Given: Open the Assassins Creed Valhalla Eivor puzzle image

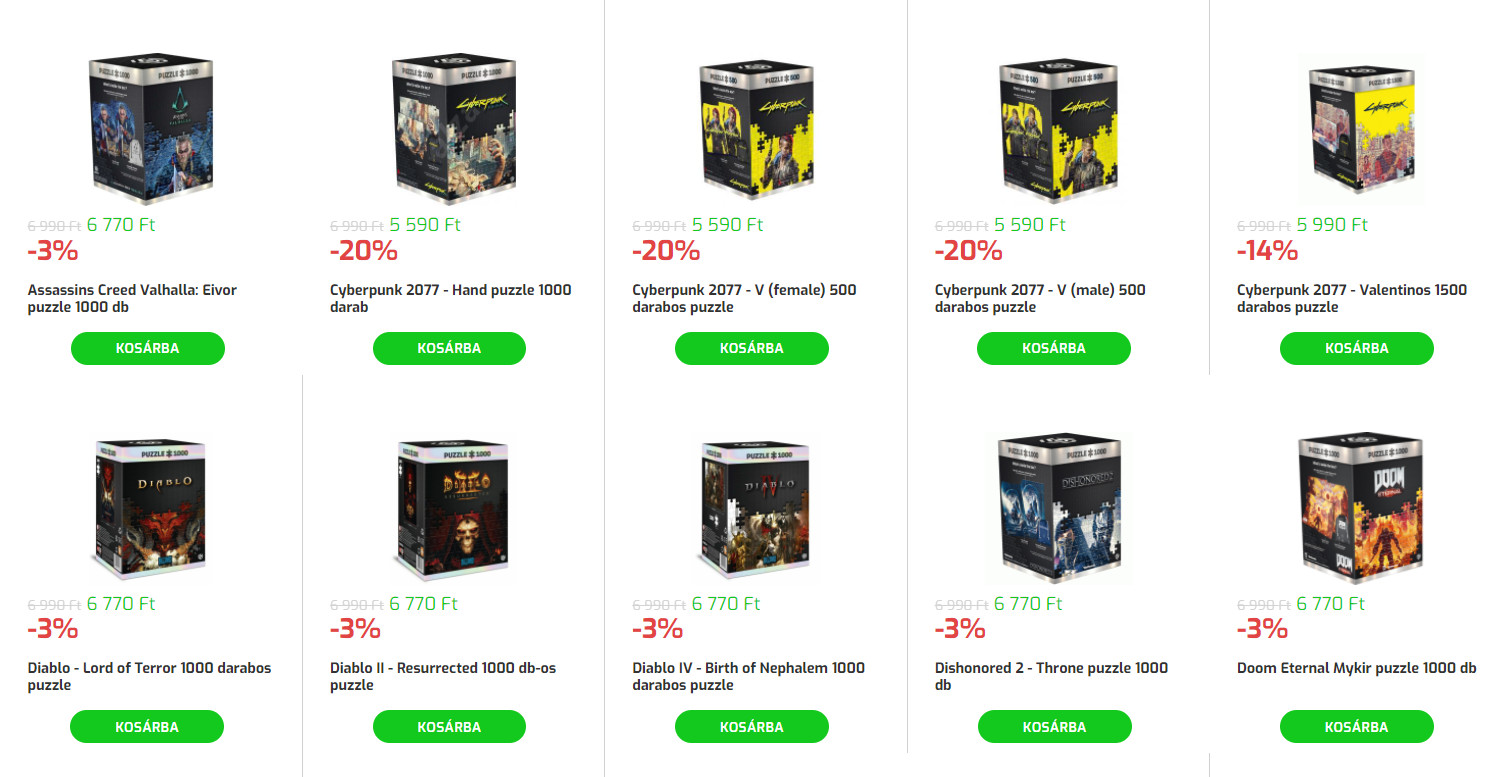Looking at the screenshot, I should (148, 129).
